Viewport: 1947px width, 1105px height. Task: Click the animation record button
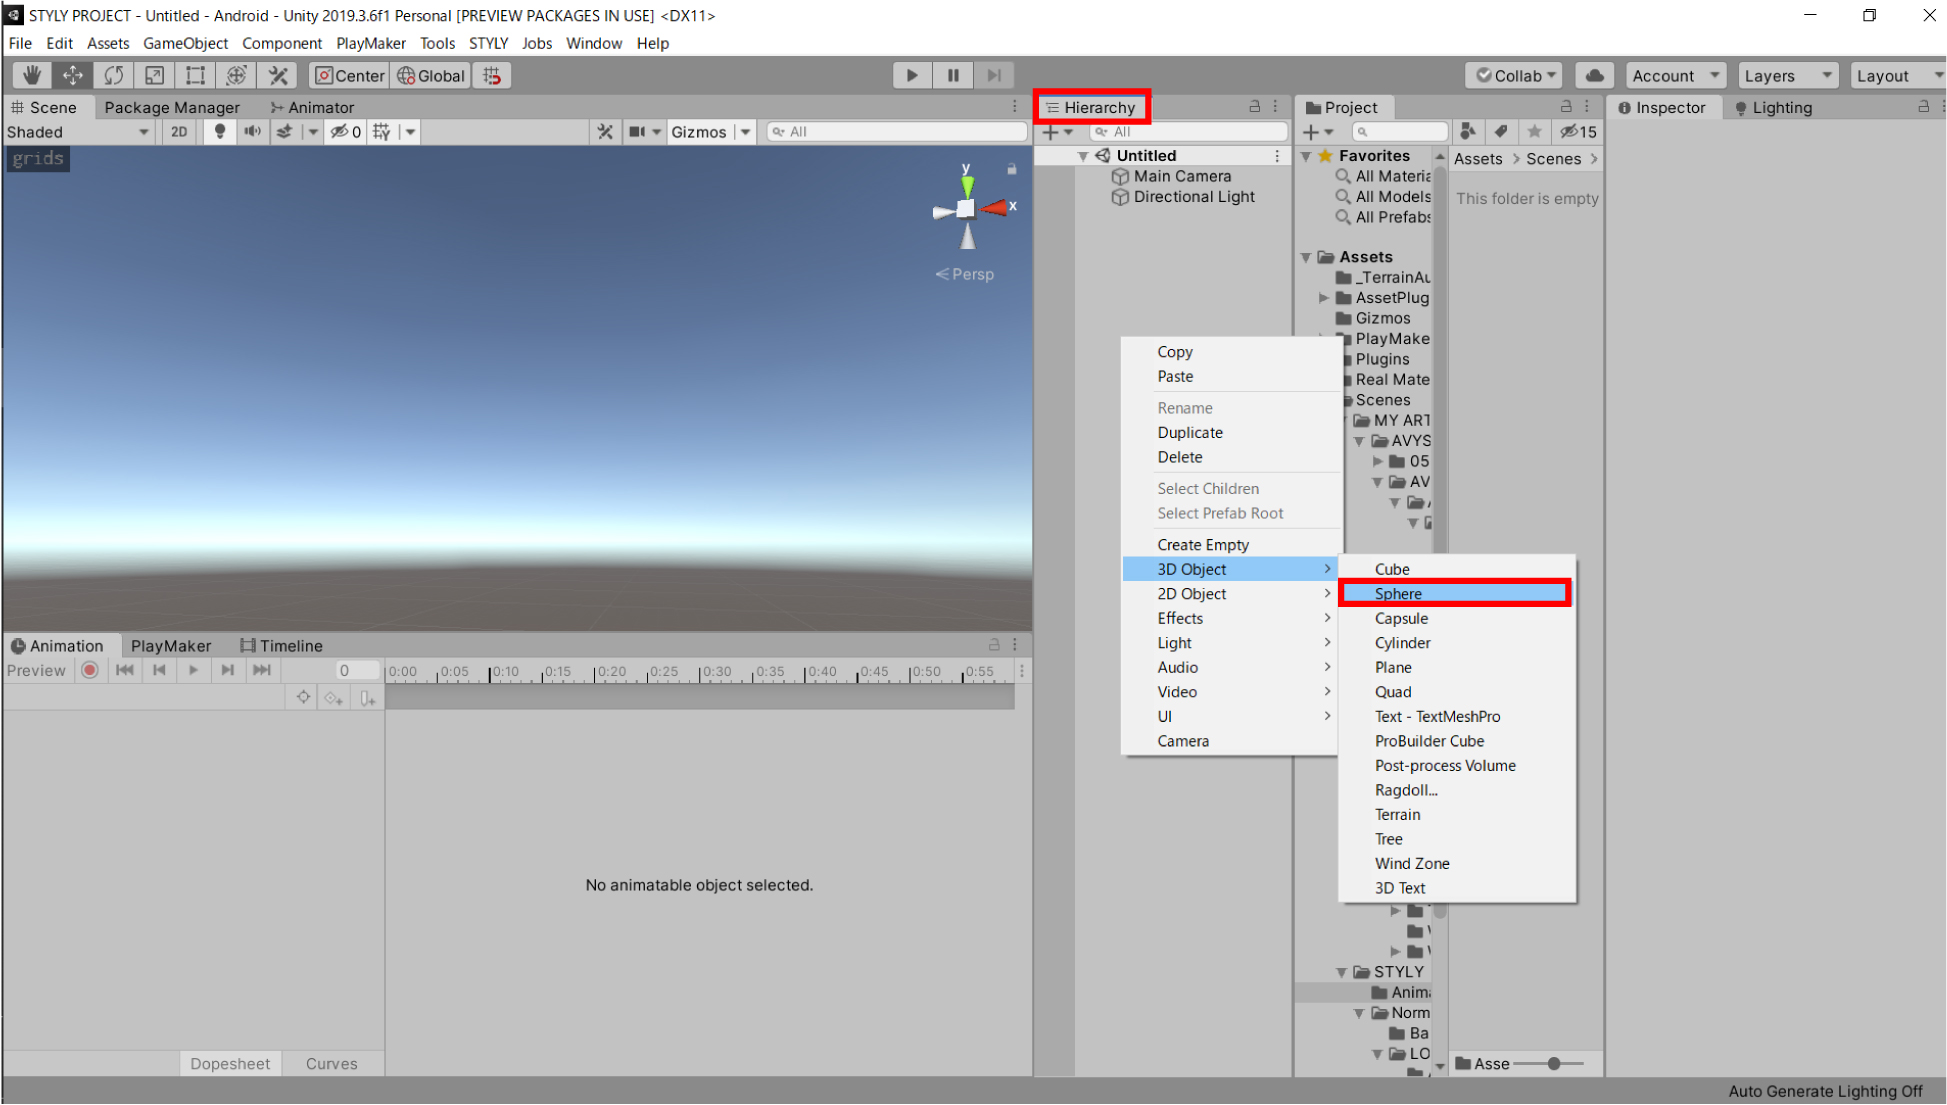90,670
